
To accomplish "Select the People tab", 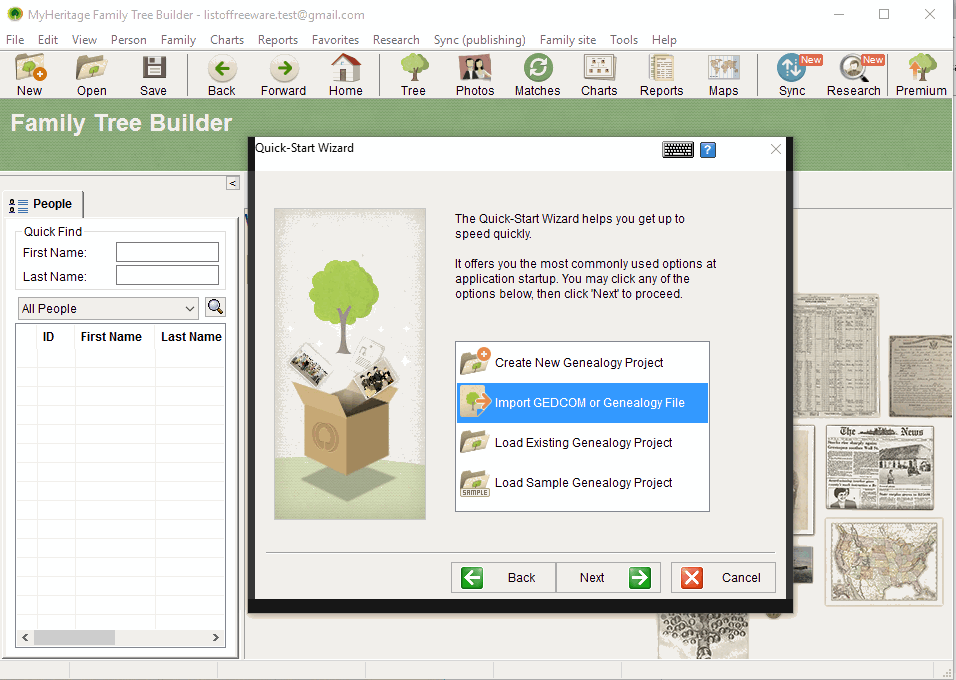I will 43,204.
